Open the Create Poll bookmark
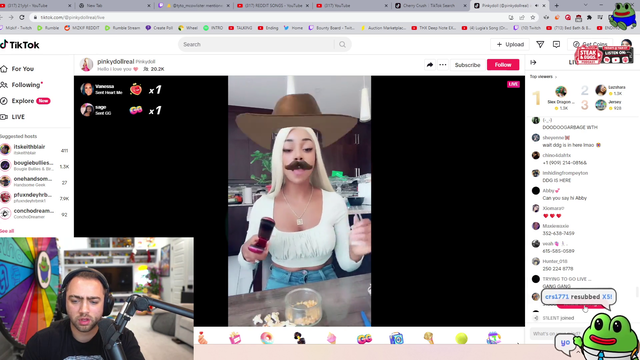The height and width of the screenshot is (360, 640). (159, 28)
